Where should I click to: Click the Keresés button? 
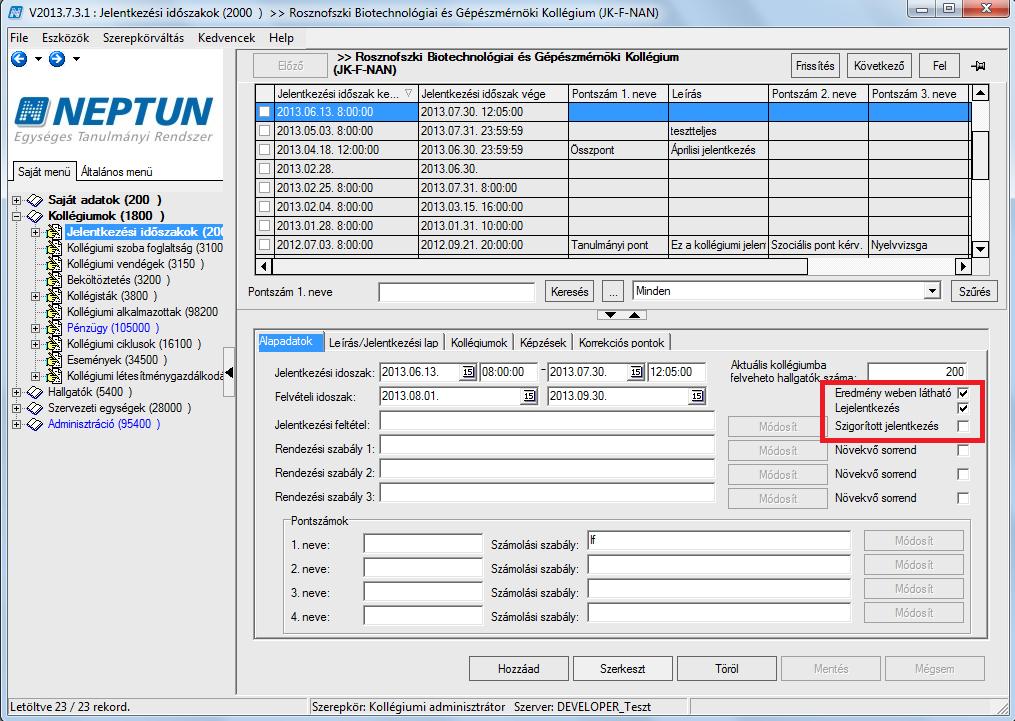(570, 292)
